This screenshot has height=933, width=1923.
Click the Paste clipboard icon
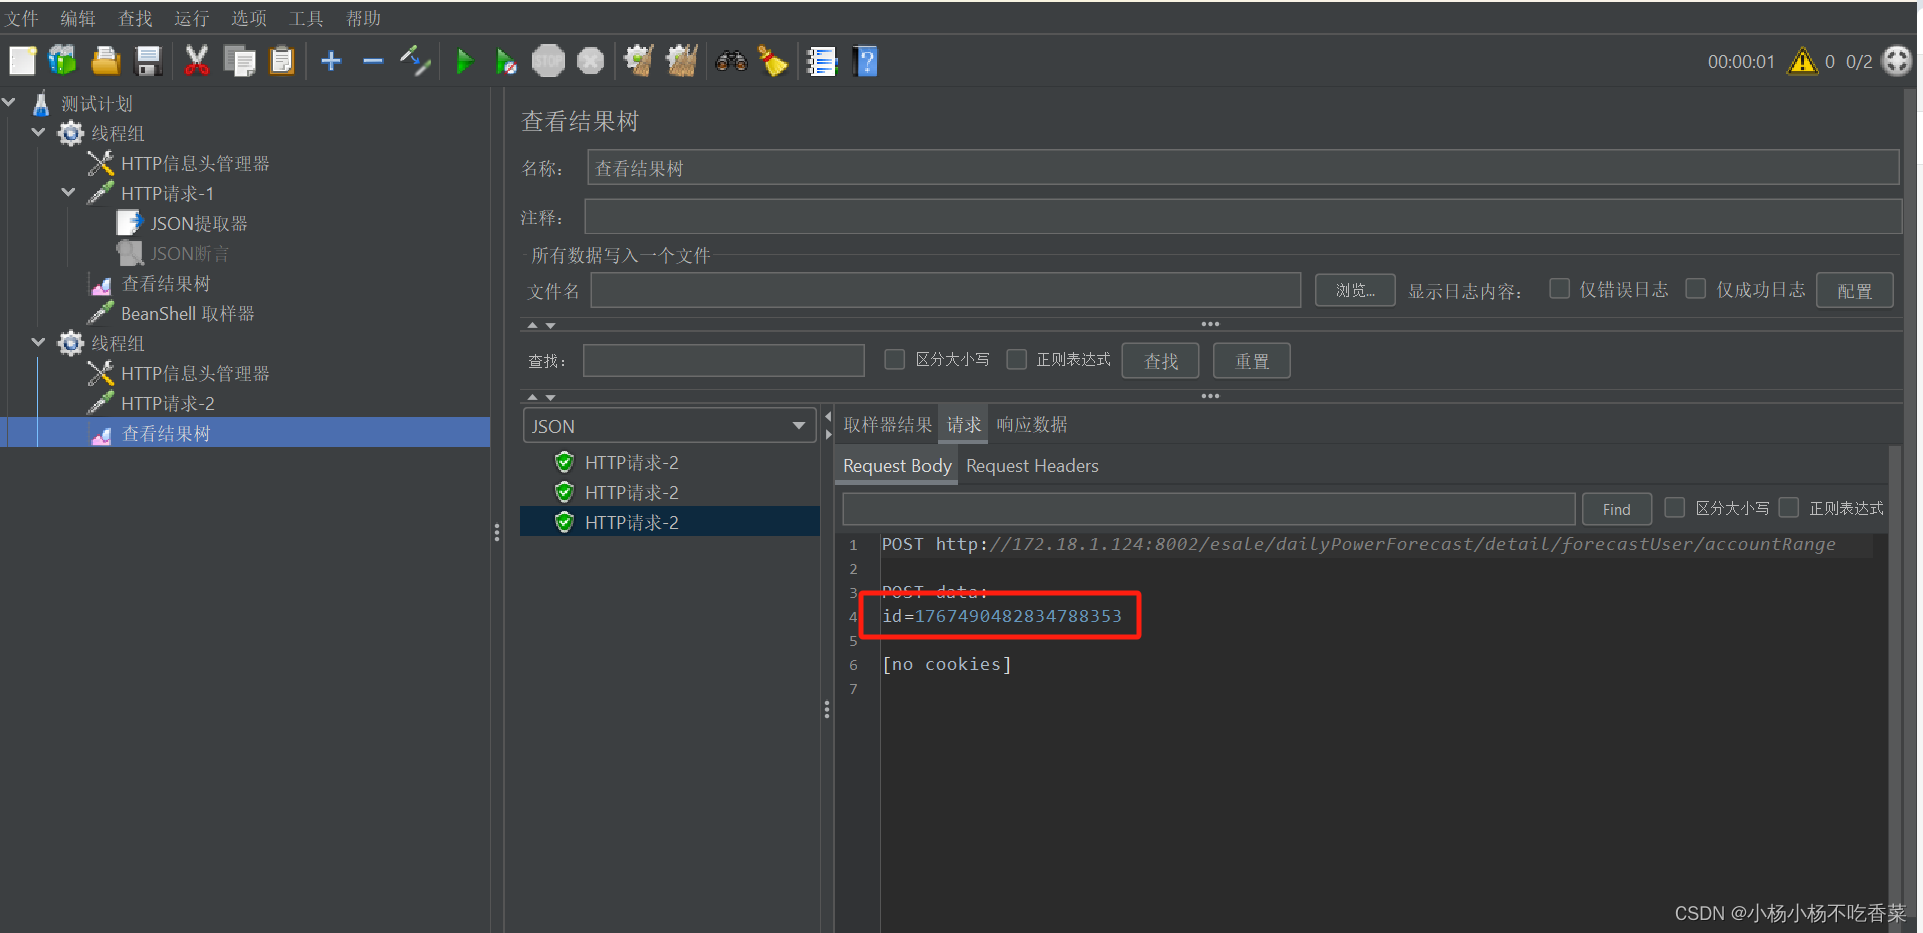pyautogui.click(x=283, y=61)
